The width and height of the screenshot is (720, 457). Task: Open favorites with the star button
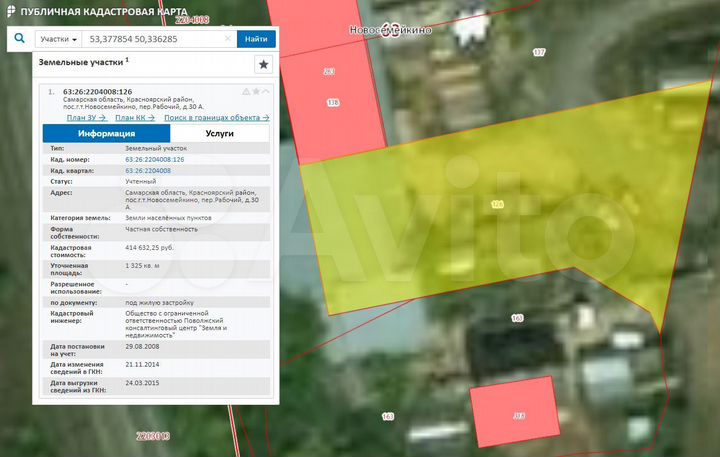click(x=263, y=64)
